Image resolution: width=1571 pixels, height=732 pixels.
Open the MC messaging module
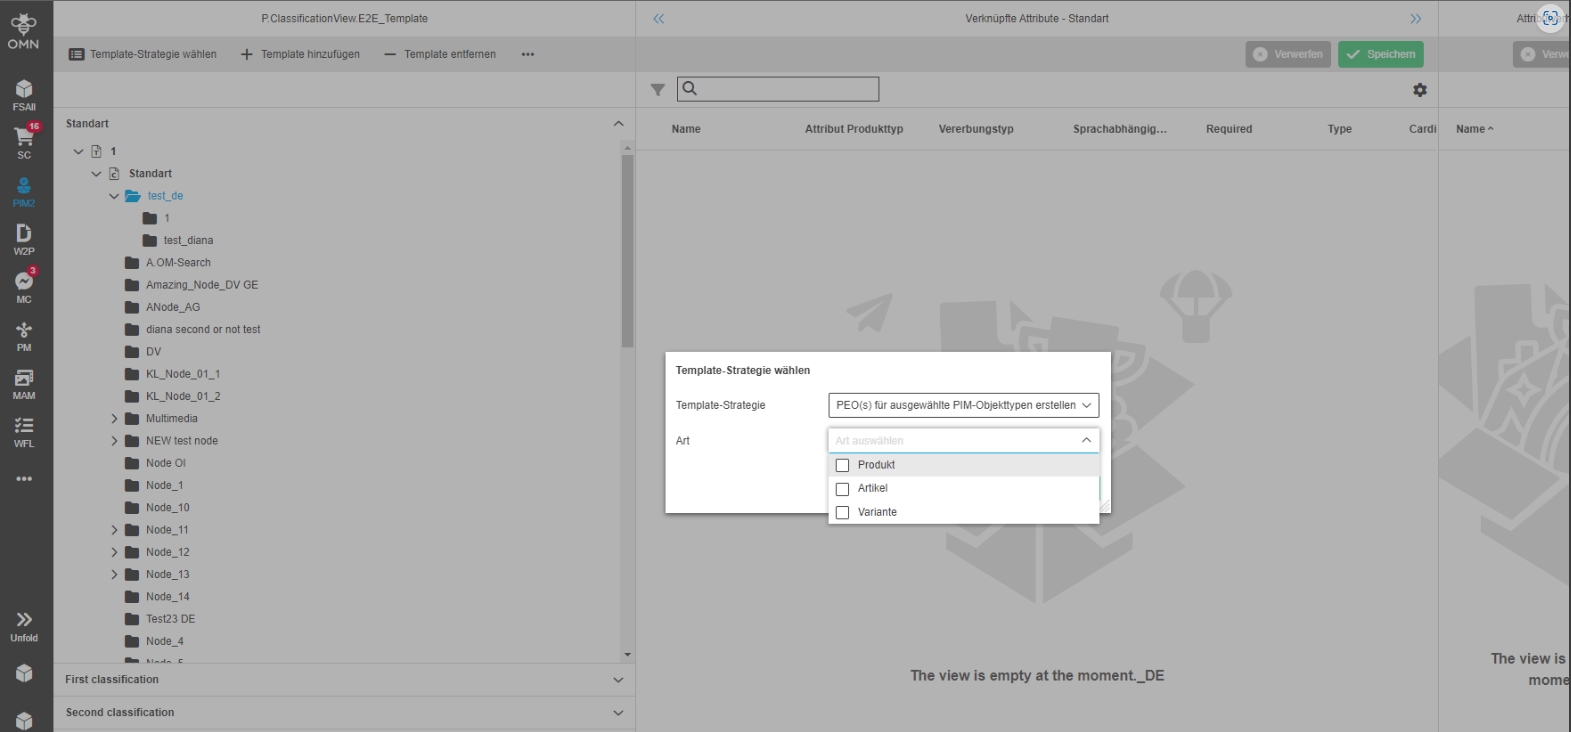(x=24, y=286)
